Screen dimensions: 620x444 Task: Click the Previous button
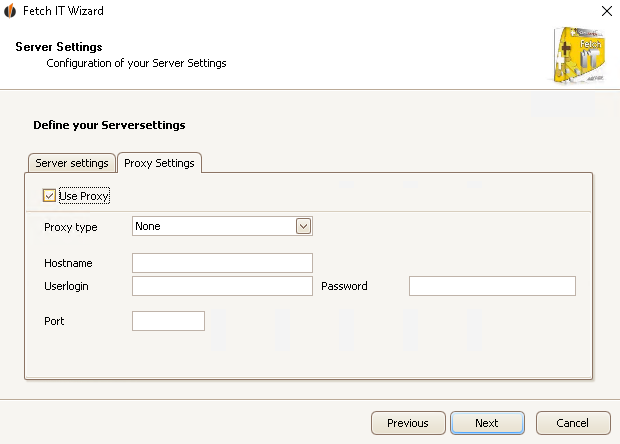[408, 423]
